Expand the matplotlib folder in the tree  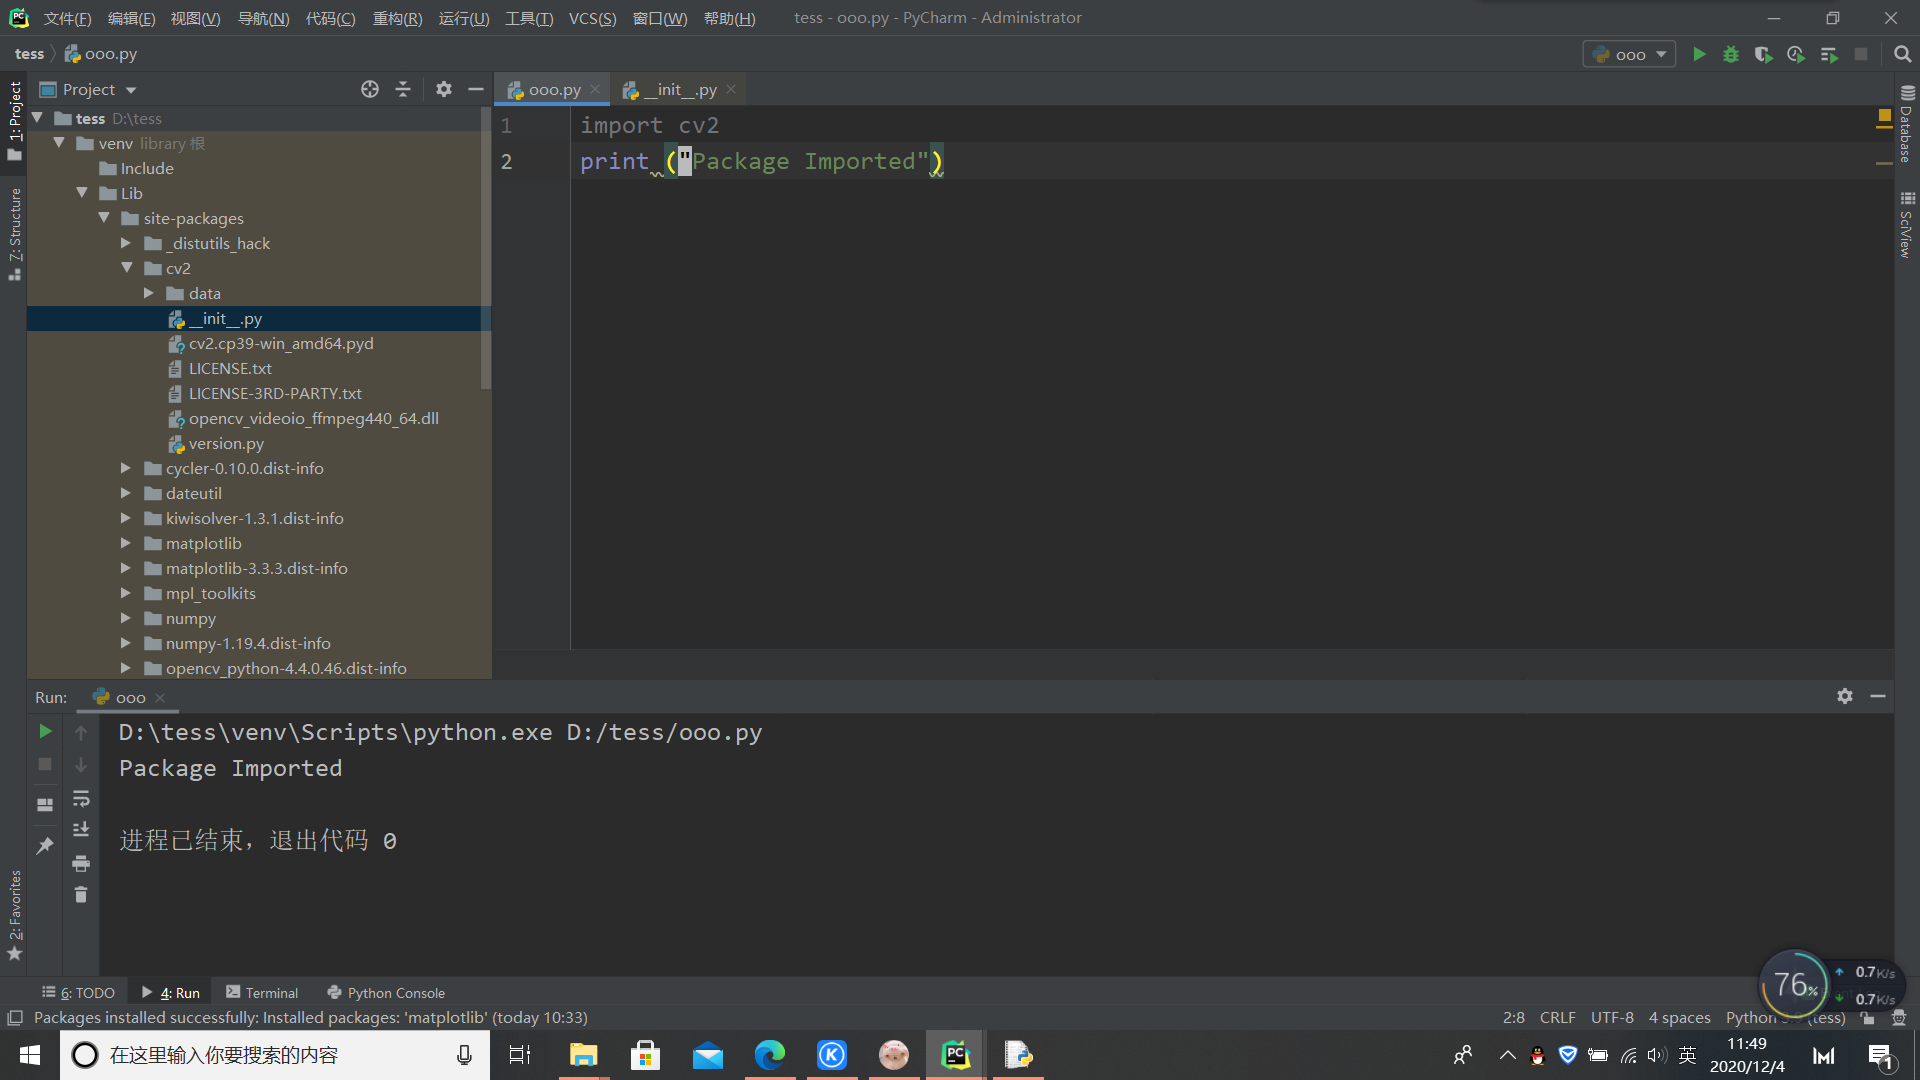click(x=126, y=543)
